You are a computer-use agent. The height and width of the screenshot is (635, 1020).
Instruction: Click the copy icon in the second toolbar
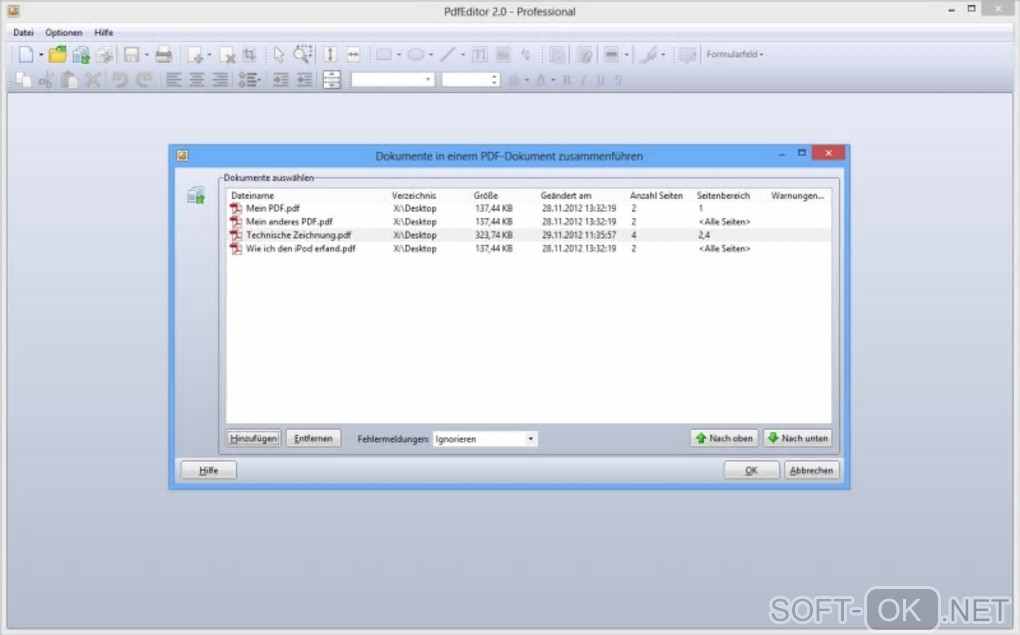pyautogui.click(x=23, y=80)
